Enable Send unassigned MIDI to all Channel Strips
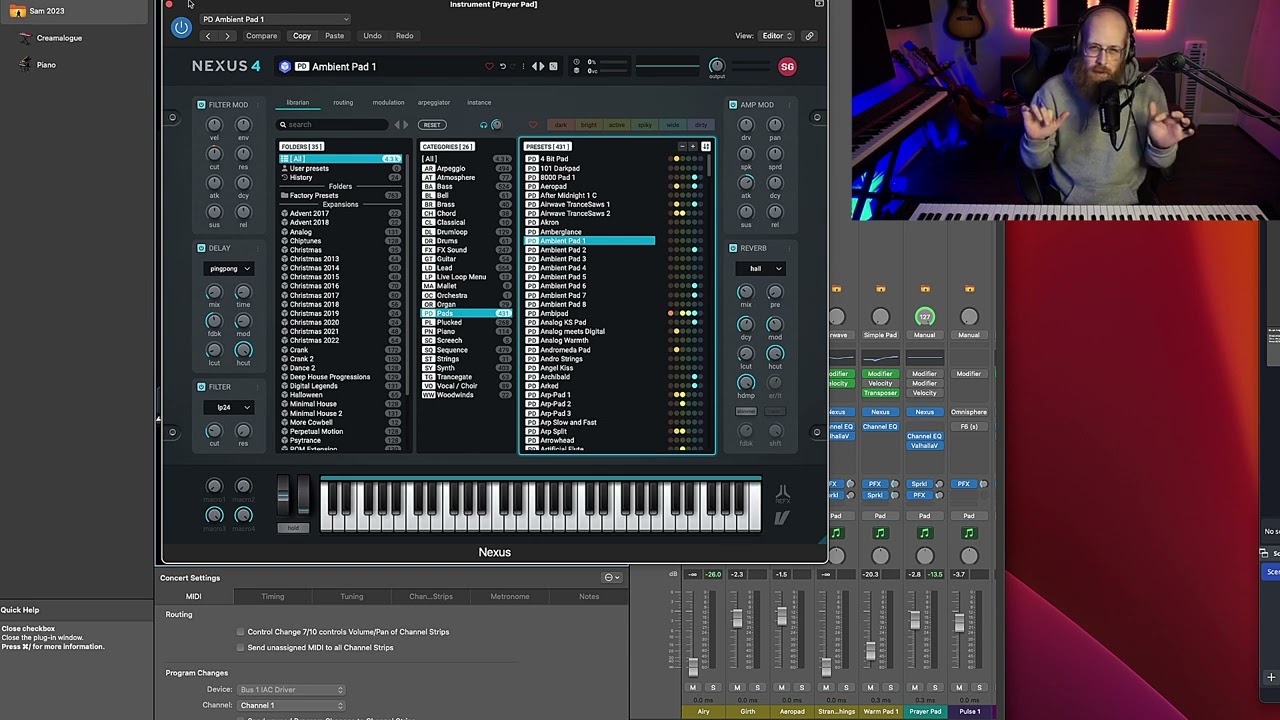 [x=240, y=648]
